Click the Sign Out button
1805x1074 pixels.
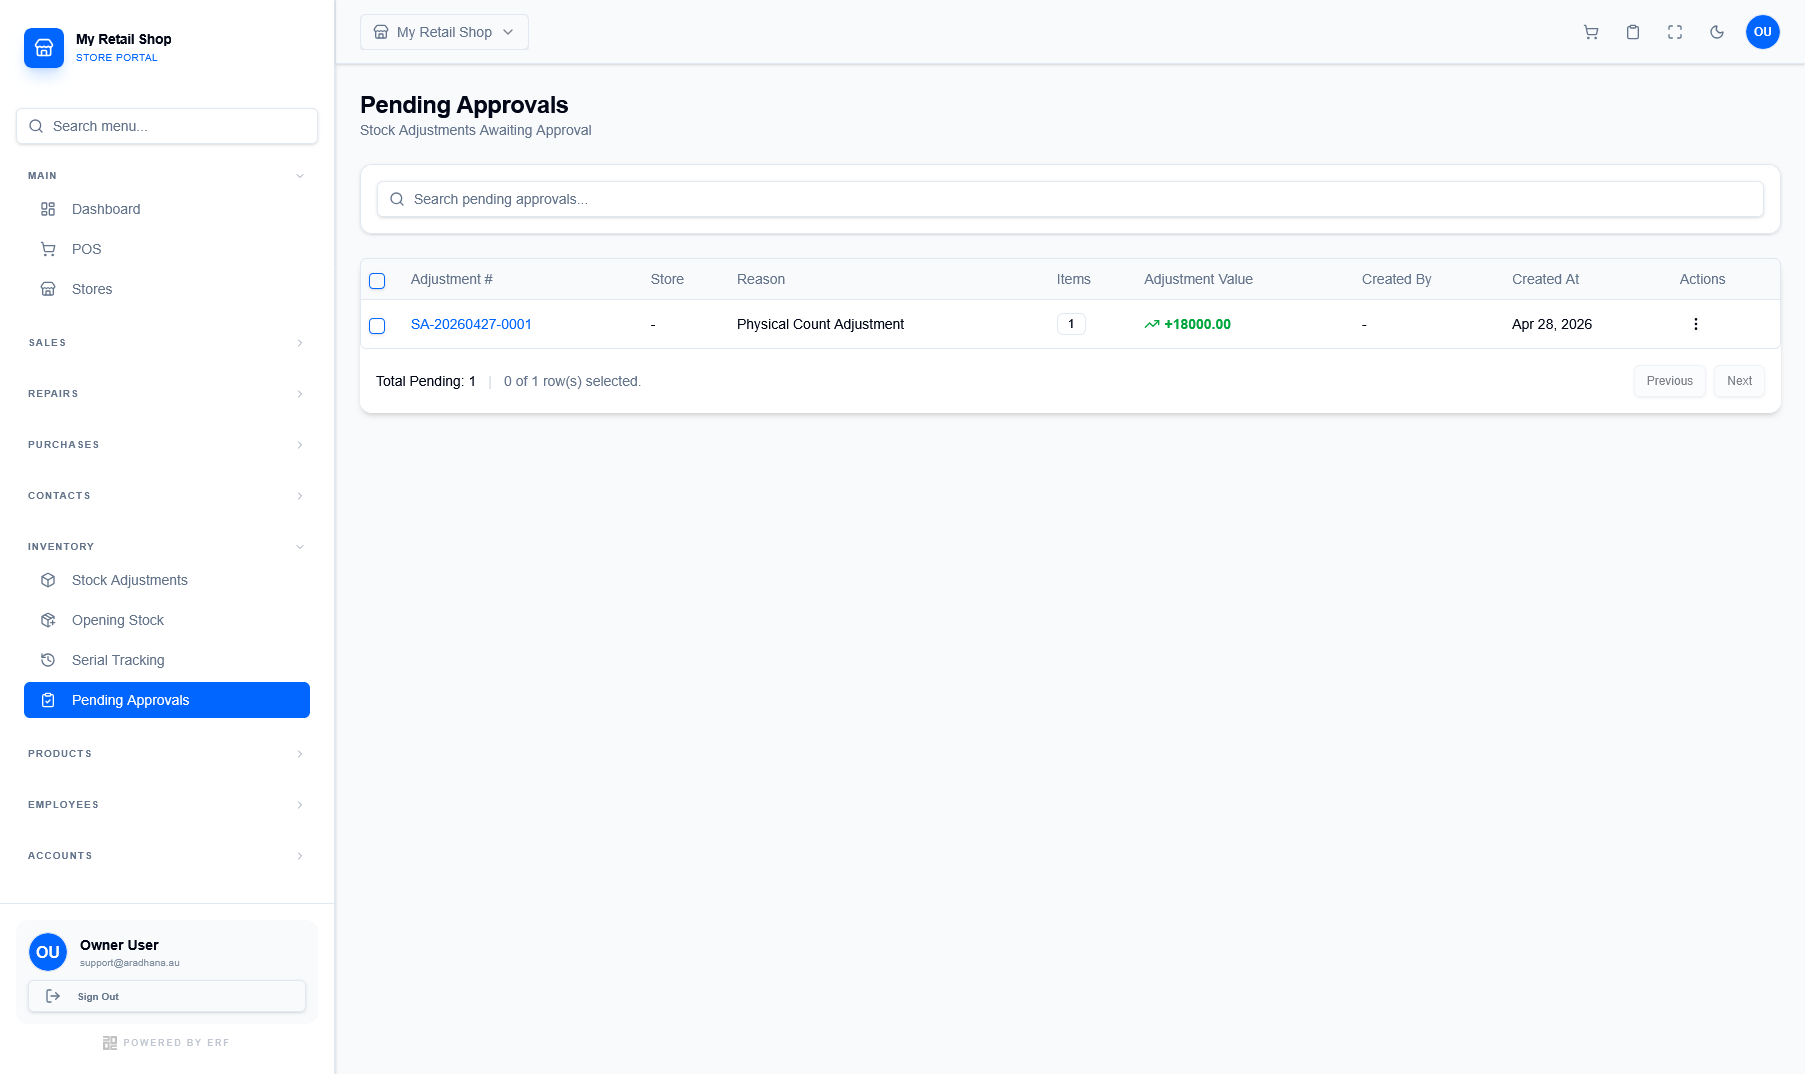point(167,996)
